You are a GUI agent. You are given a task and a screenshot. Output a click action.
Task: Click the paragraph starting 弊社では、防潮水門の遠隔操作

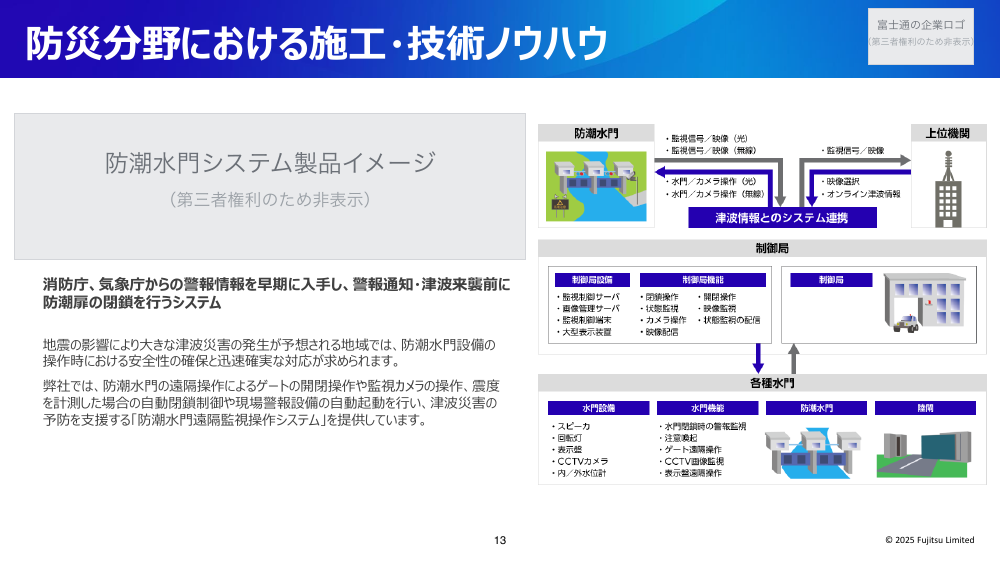(271, 403)
